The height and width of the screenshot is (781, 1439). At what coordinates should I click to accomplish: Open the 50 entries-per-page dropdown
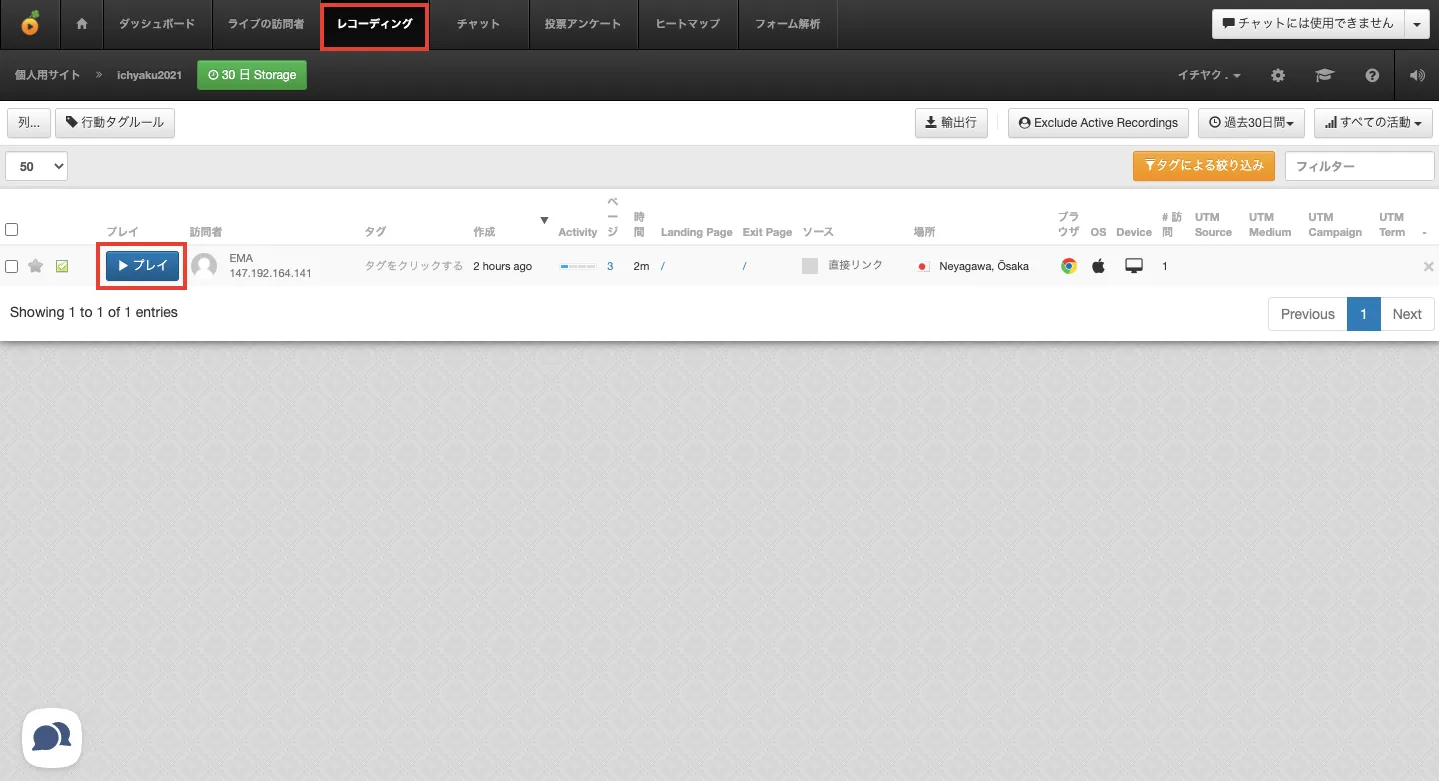37,166
